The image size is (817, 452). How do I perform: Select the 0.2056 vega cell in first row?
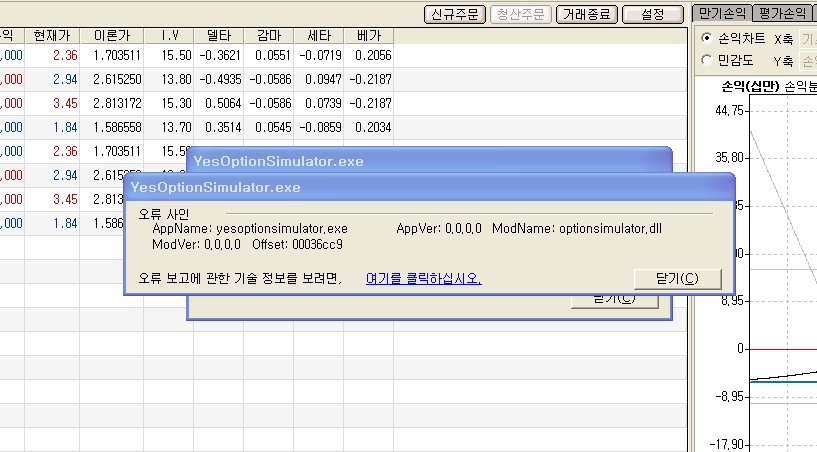click(369, 56)
